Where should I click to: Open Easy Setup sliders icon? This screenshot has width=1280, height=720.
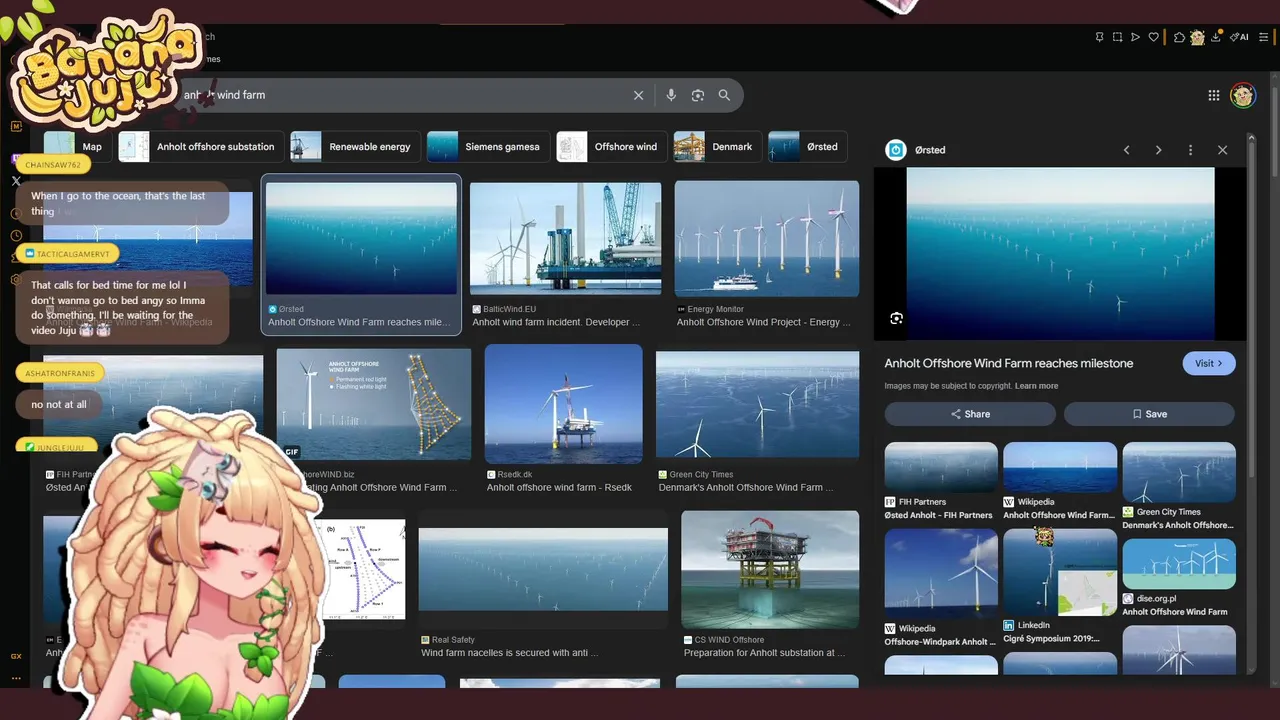1263,37
